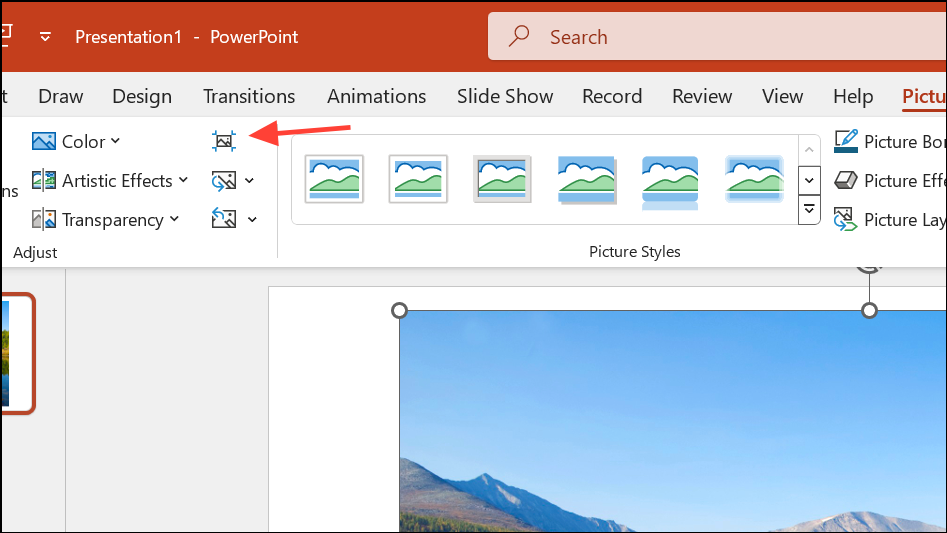
Task: Click the Compress Pictures icon
Action: (224, 141)
